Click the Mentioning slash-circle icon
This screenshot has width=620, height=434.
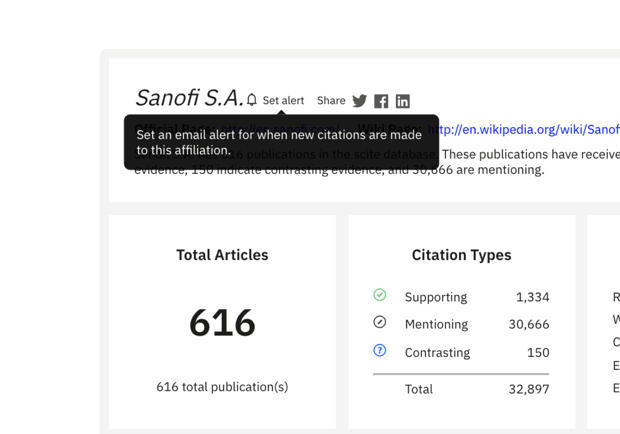(380, 323)
